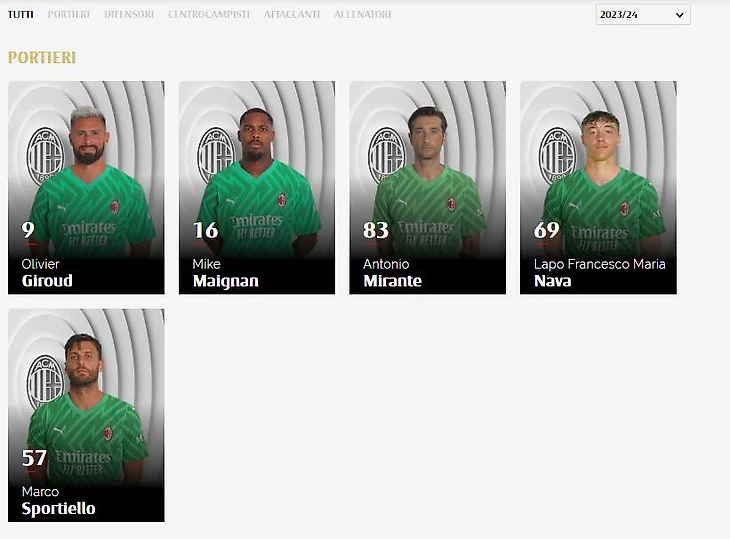Open the player card with number 69
Screen dimensions: 730x539
tap(598, 188)
